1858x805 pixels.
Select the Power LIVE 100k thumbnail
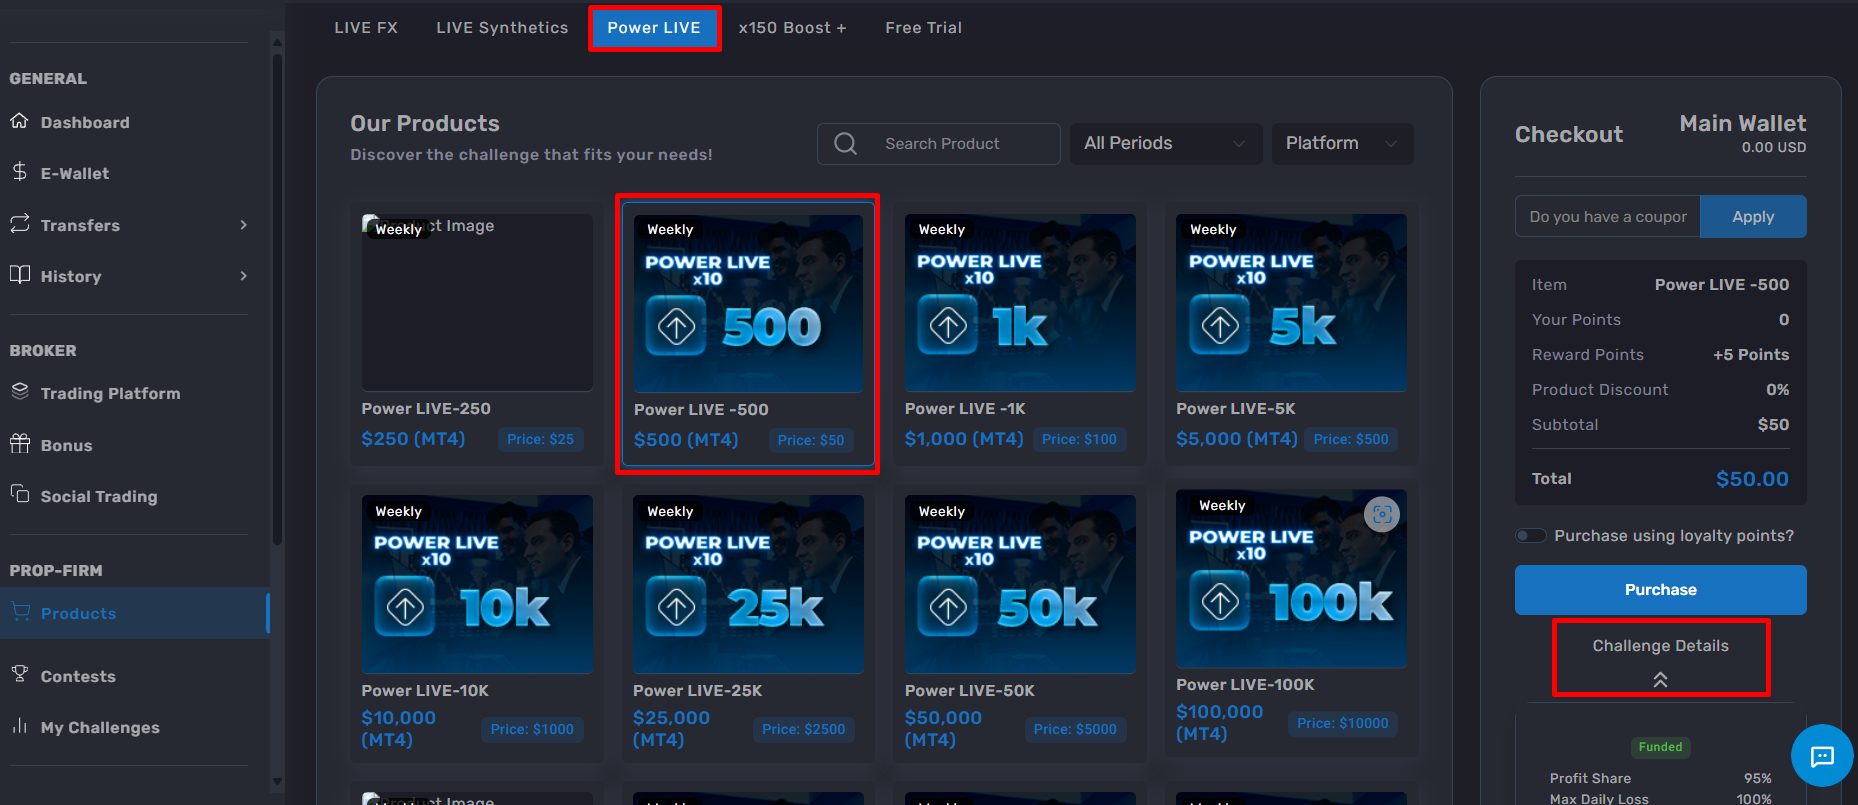point(1291,578)
